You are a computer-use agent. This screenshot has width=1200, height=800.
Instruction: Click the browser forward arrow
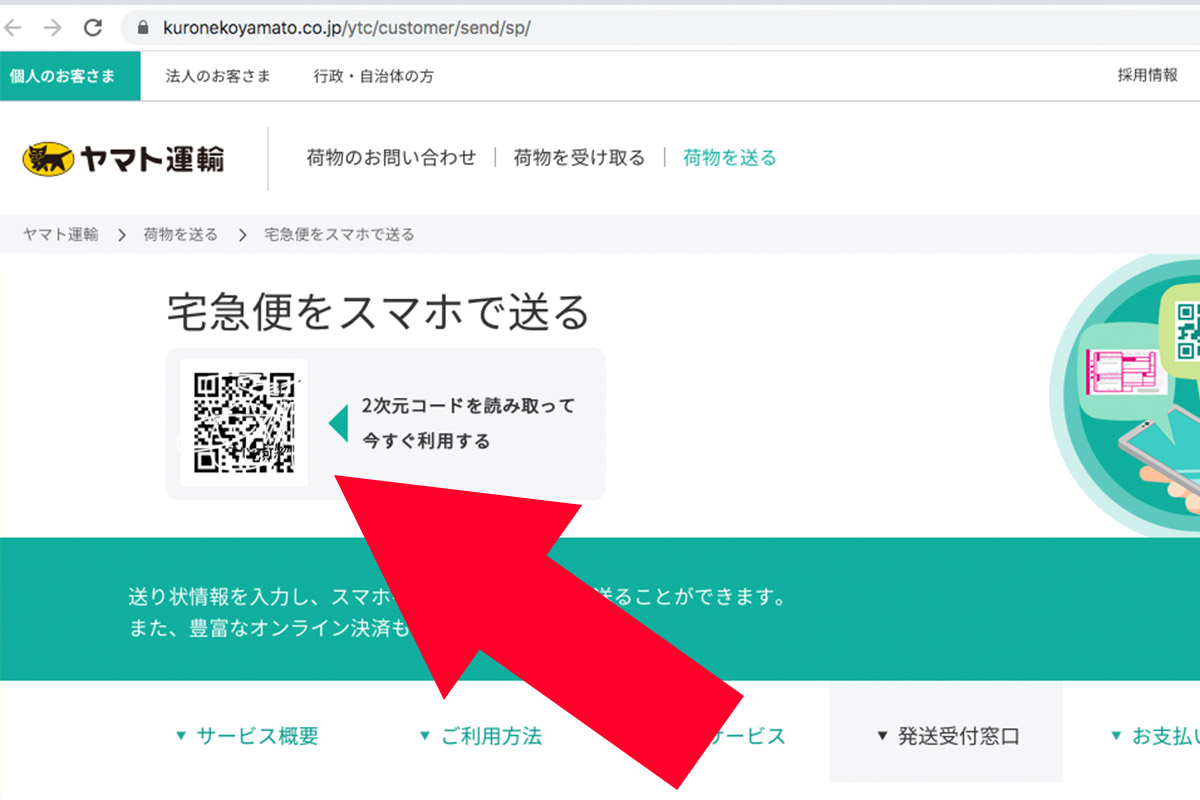coord(52,29)
